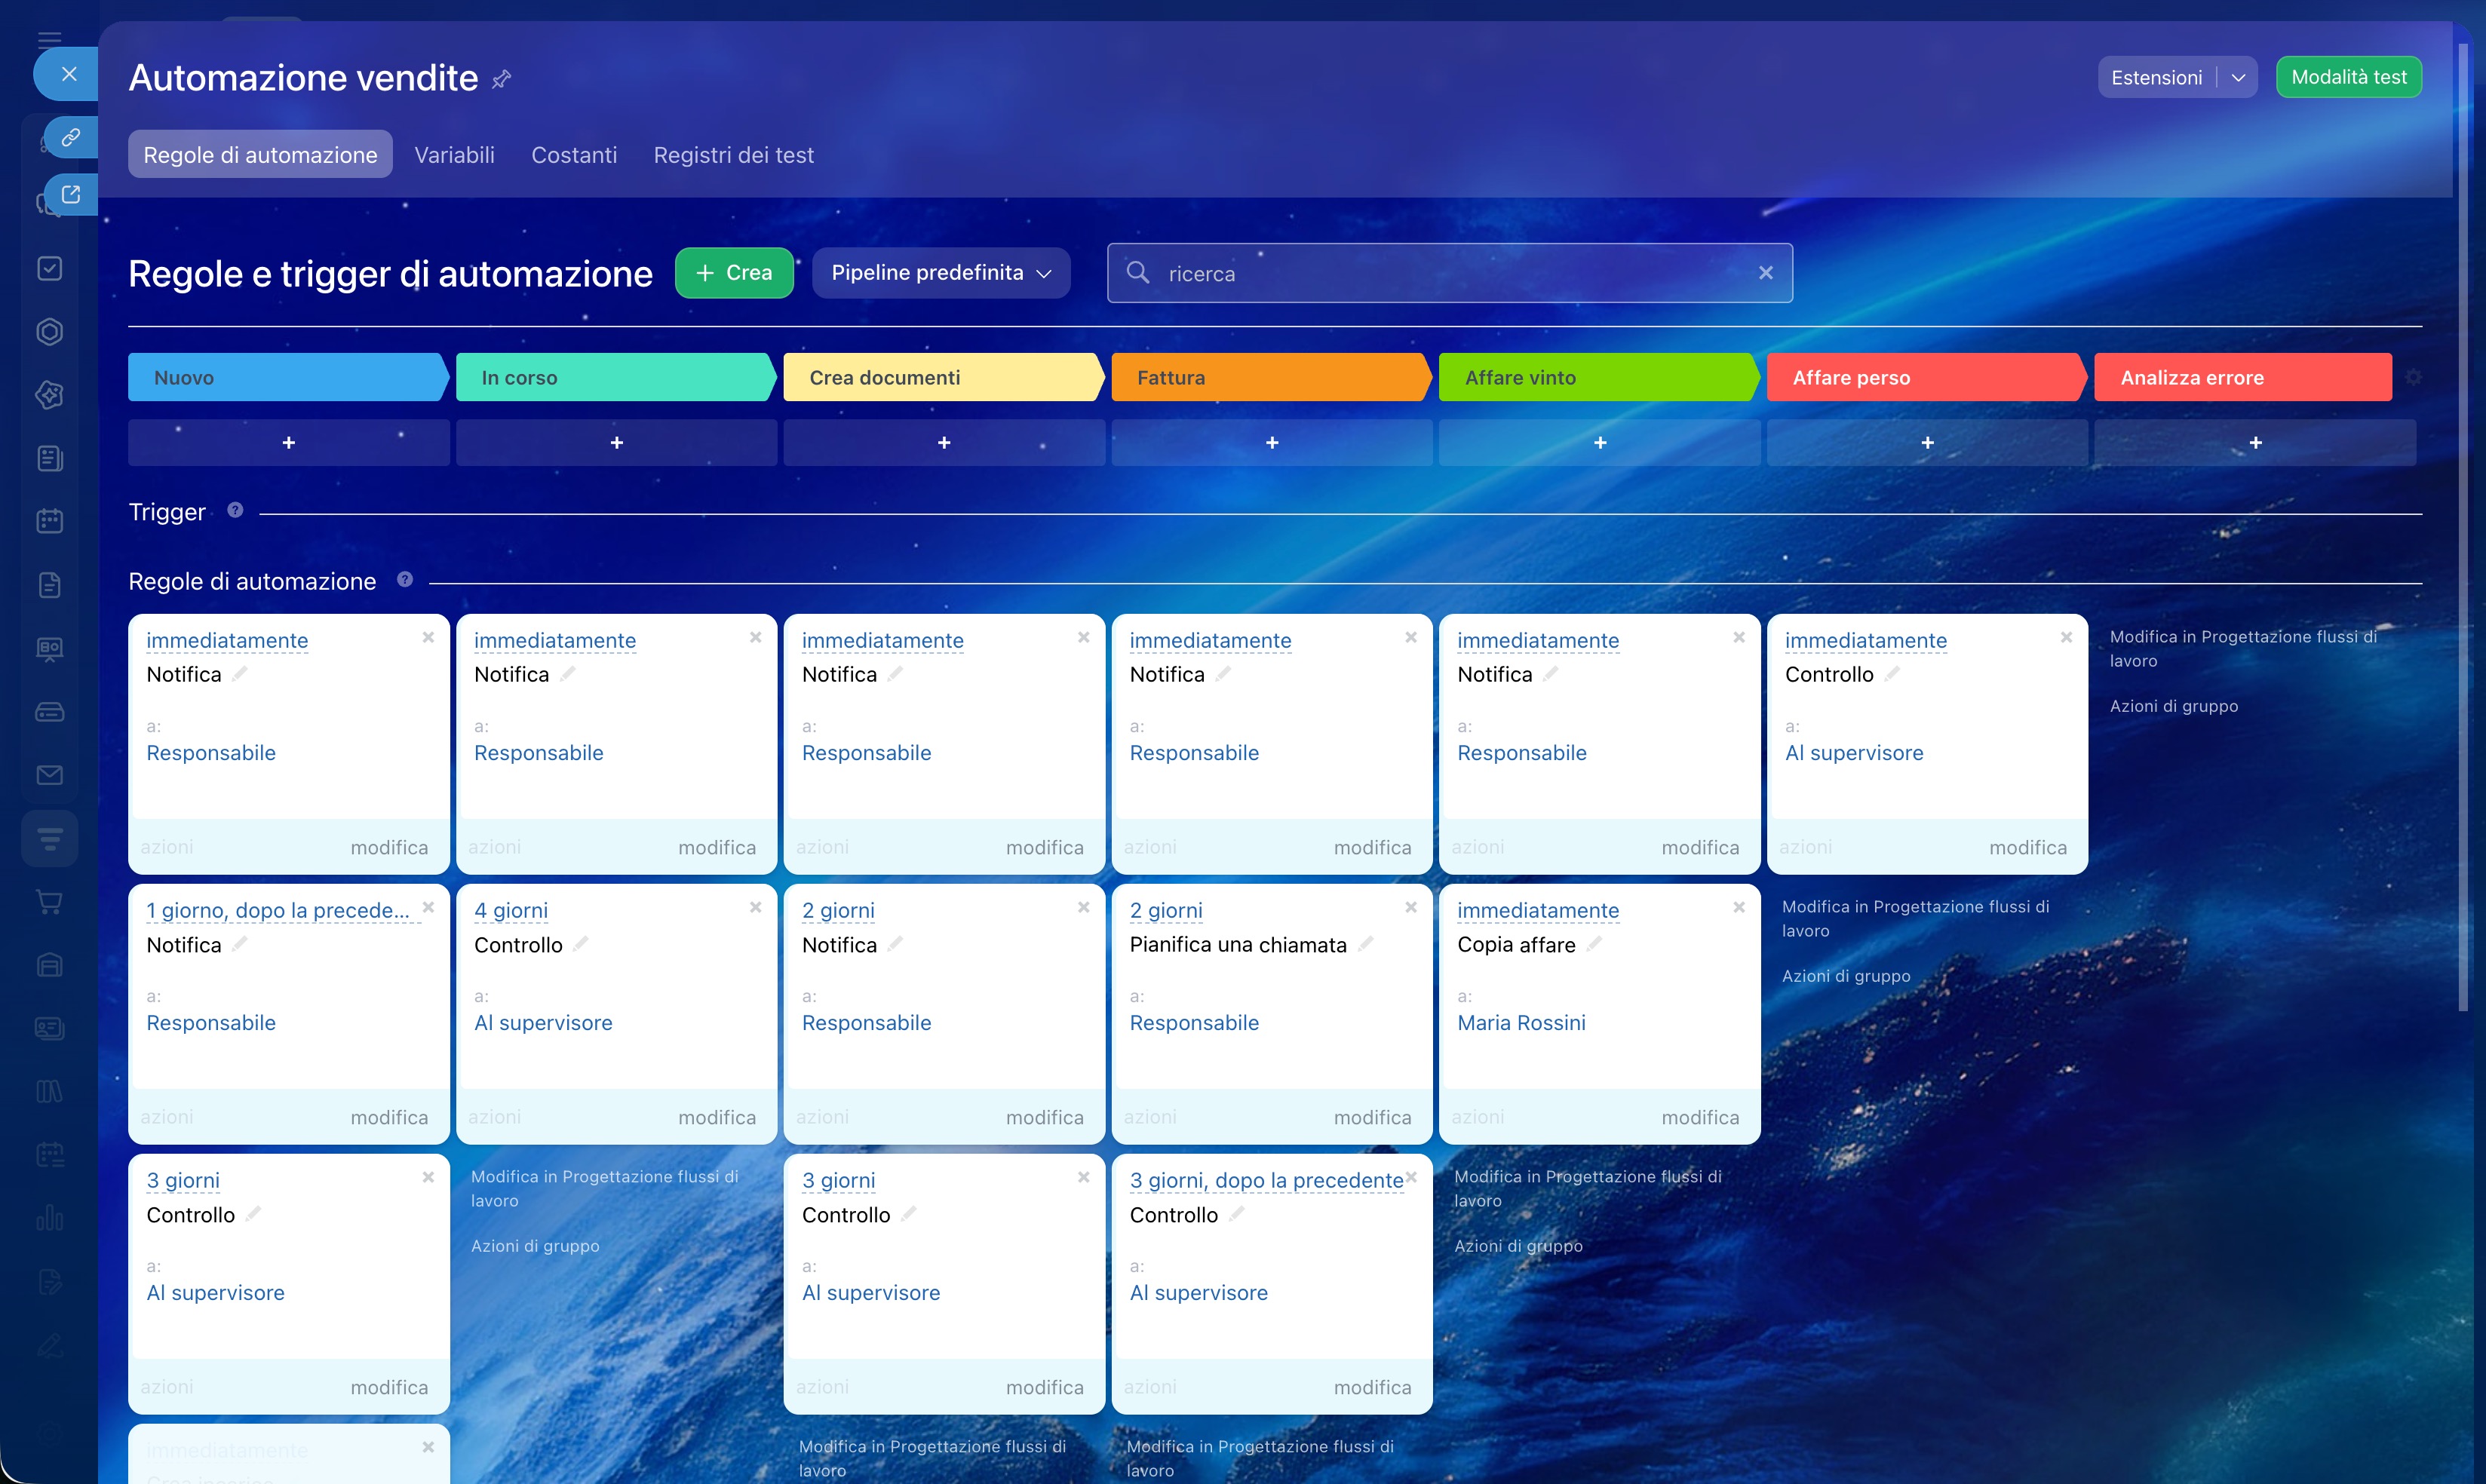Switch to the Regole di automazione tab

pos(260,155)
